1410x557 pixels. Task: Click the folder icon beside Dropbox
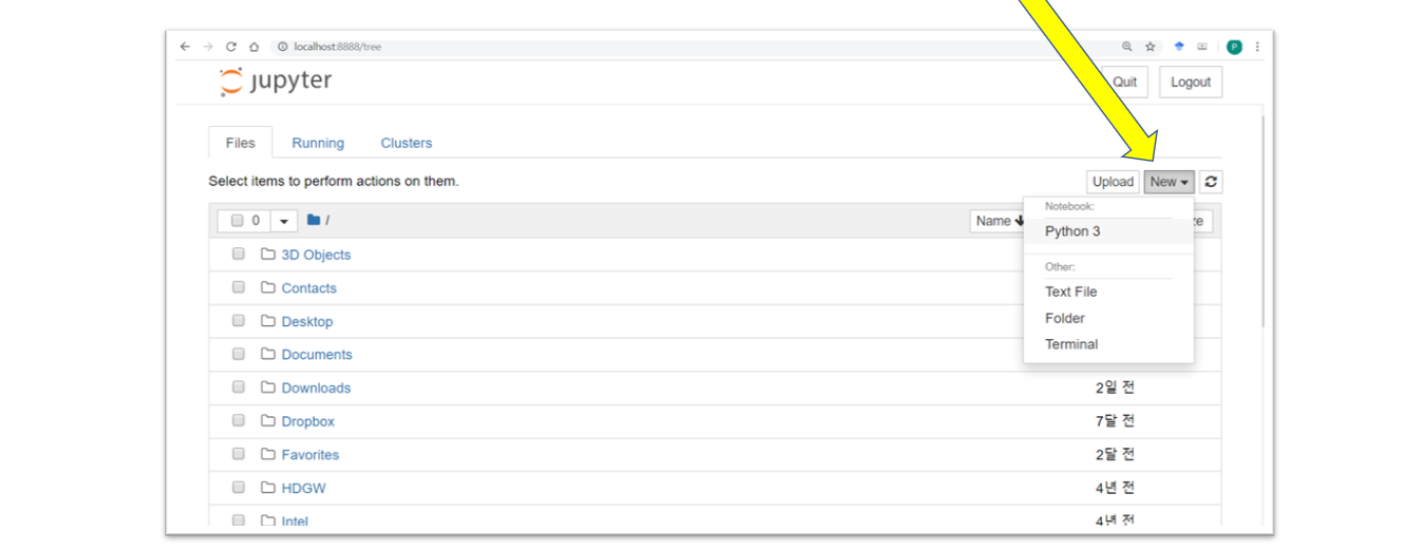pos(268,421)
